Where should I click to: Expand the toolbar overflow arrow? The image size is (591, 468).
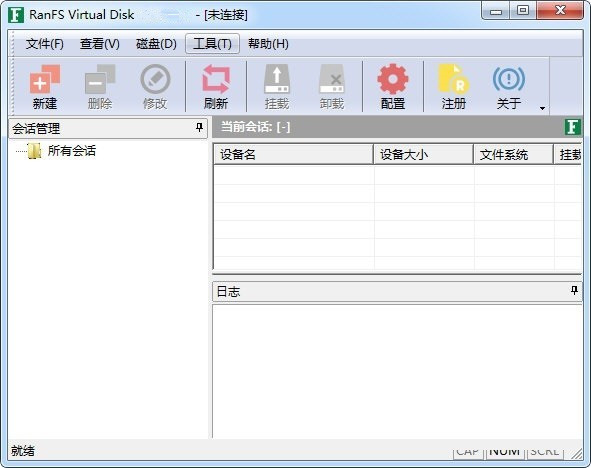tap(542, 108)
